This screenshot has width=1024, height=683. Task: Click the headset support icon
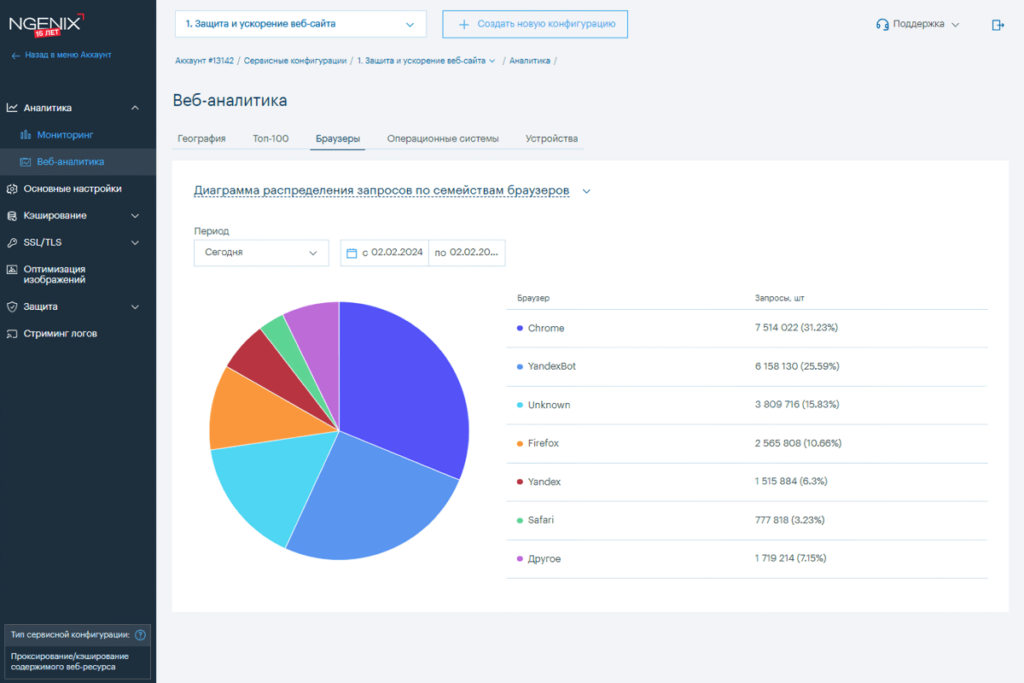click(882, 24)
